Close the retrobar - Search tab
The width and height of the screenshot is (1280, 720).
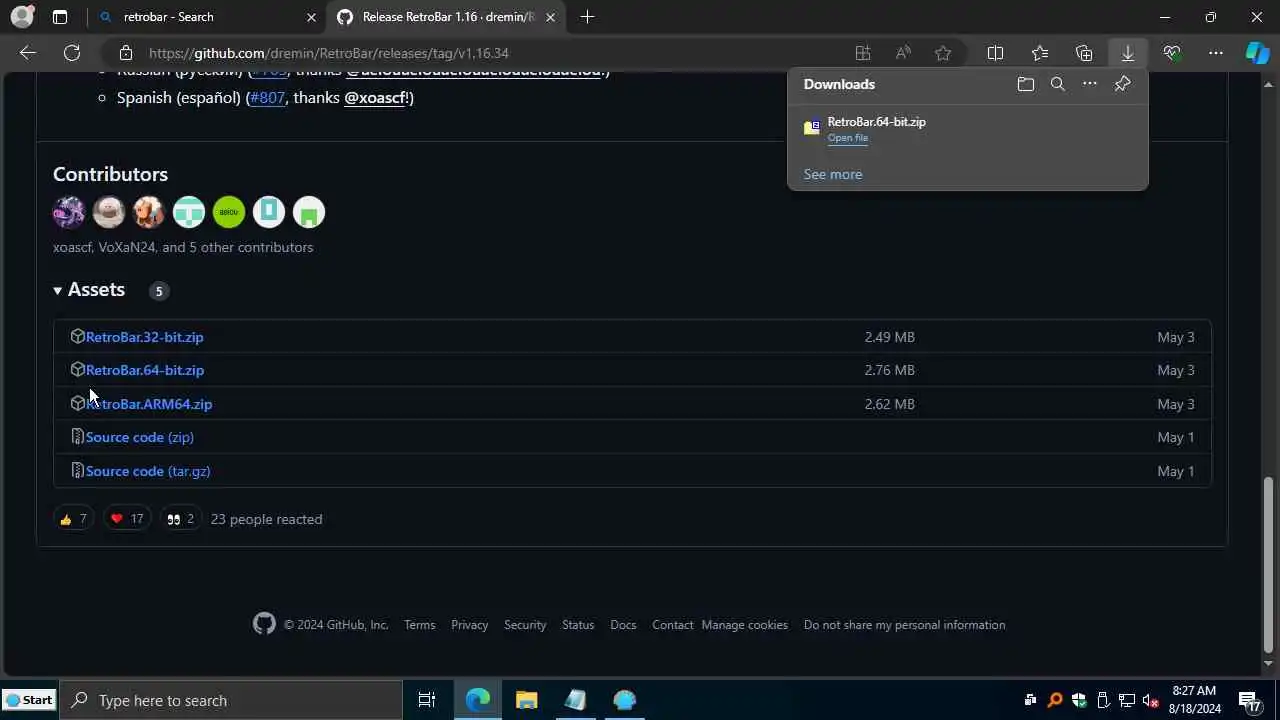point(311,17)
